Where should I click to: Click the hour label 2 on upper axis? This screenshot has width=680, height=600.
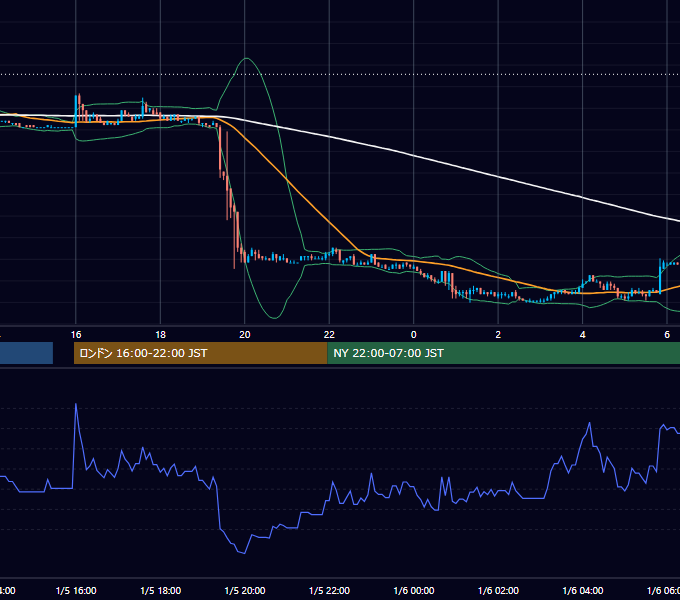click(498, 335)
